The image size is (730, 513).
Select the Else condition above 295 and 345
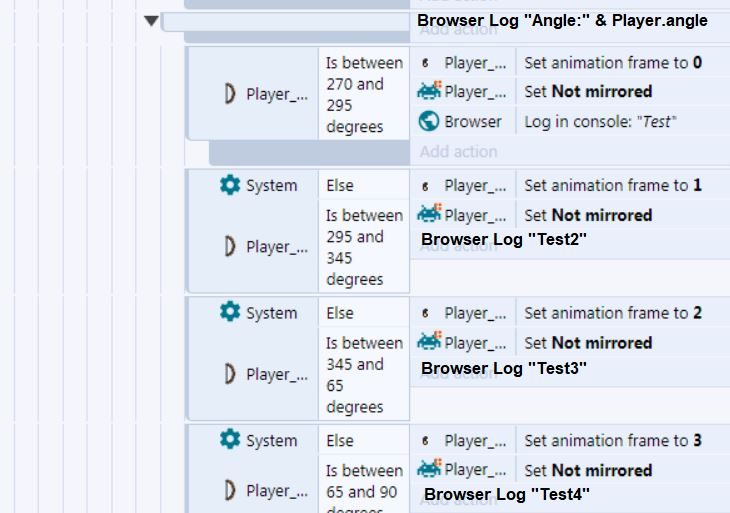[x=340, y=185]
